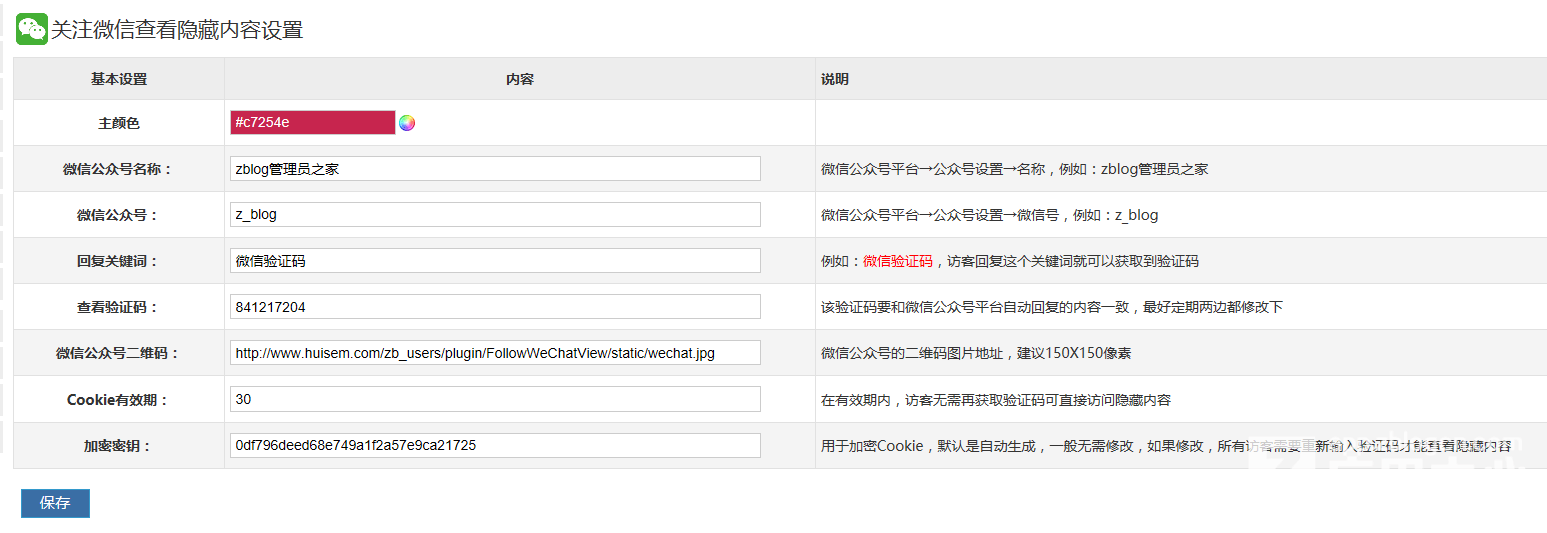Screen dimensions: 1547x533
Task: Click the 说明 column header
Action: (x=835, y=79)
